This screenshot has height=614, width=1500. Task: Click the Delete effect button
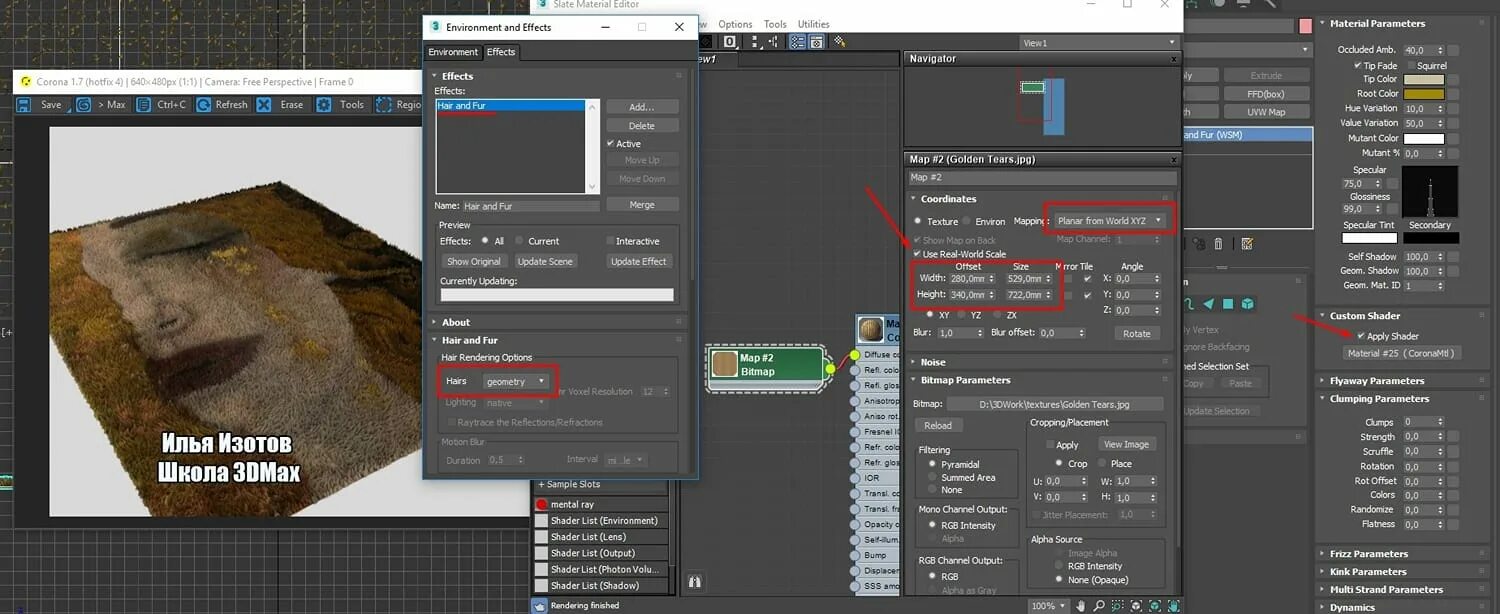(642, 126)
